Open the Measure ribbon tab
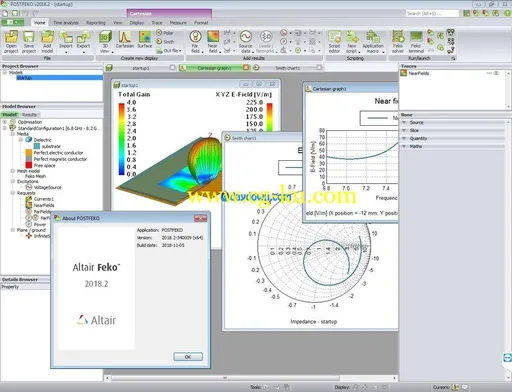 (x=178, y=23)
